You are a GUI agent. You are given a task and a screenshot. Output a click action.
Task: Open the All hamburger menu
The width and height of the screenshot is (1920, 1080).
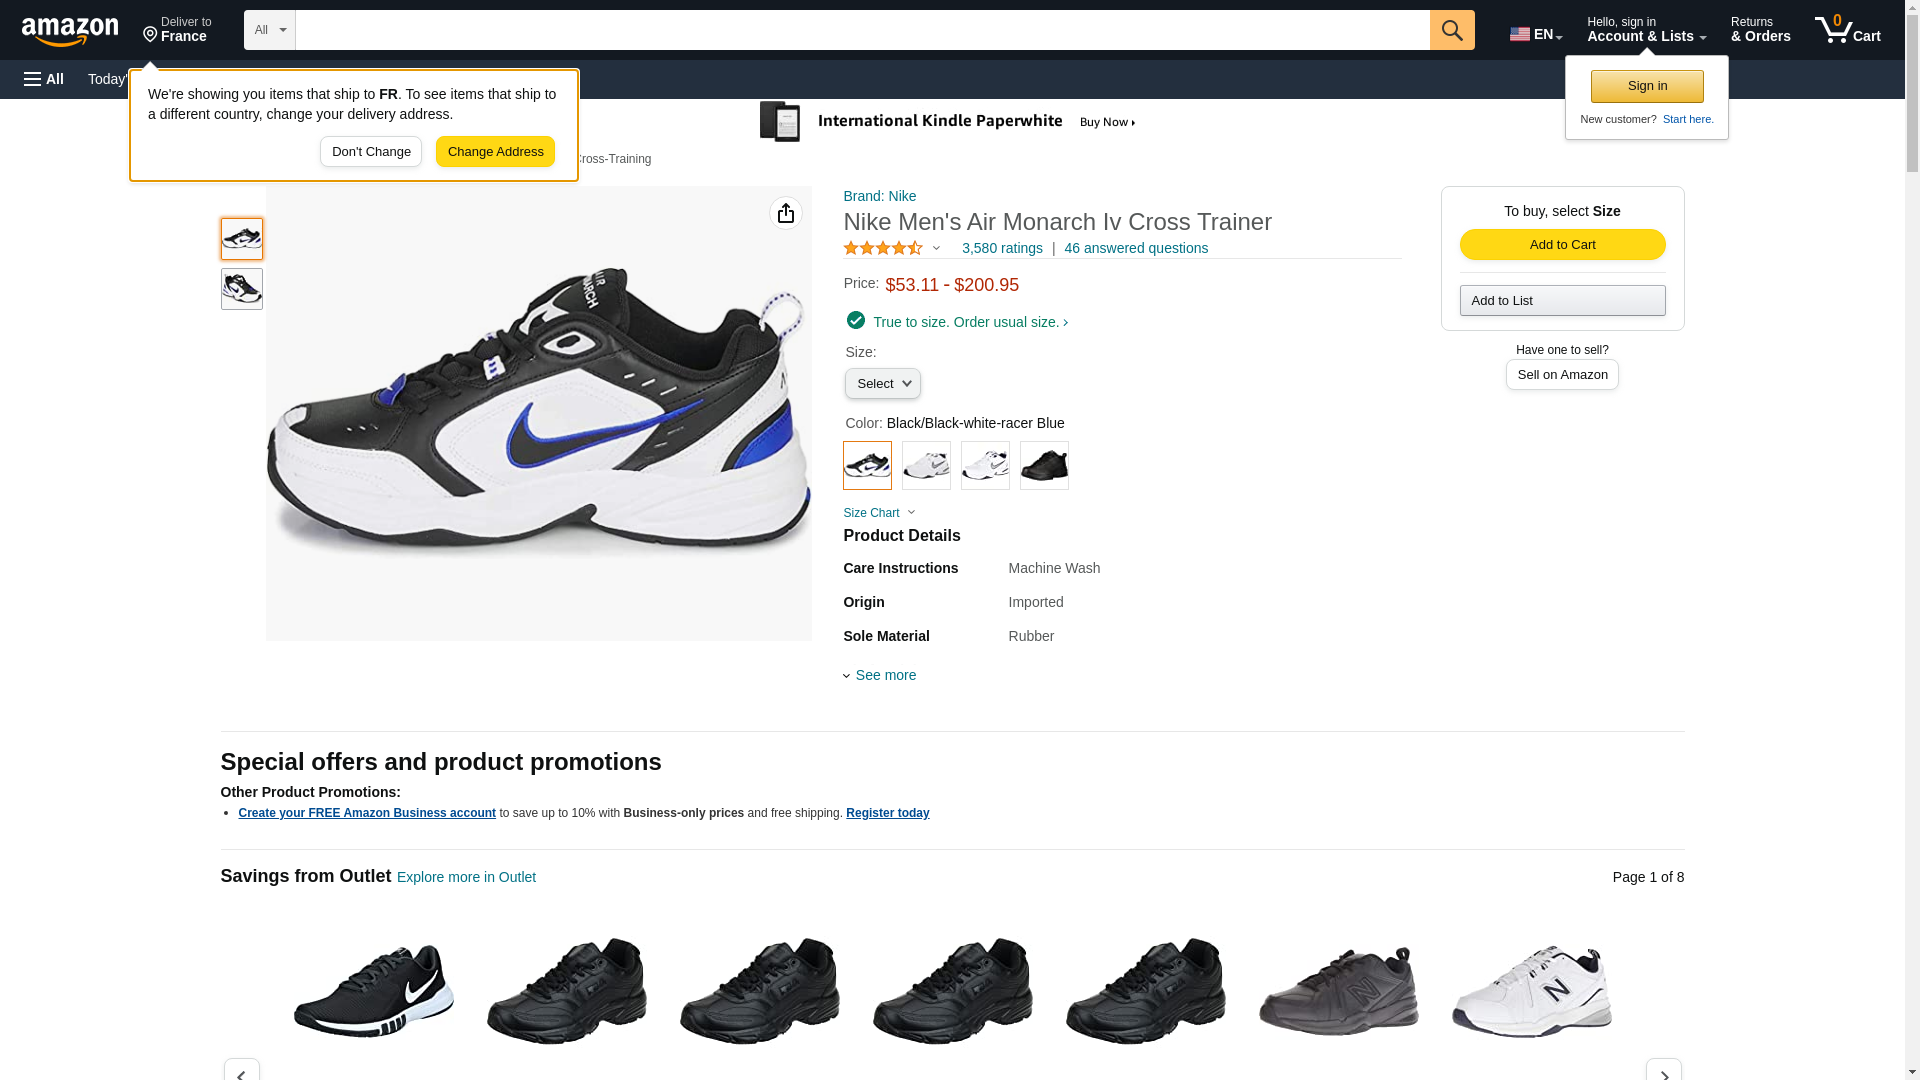click(44, 79)
